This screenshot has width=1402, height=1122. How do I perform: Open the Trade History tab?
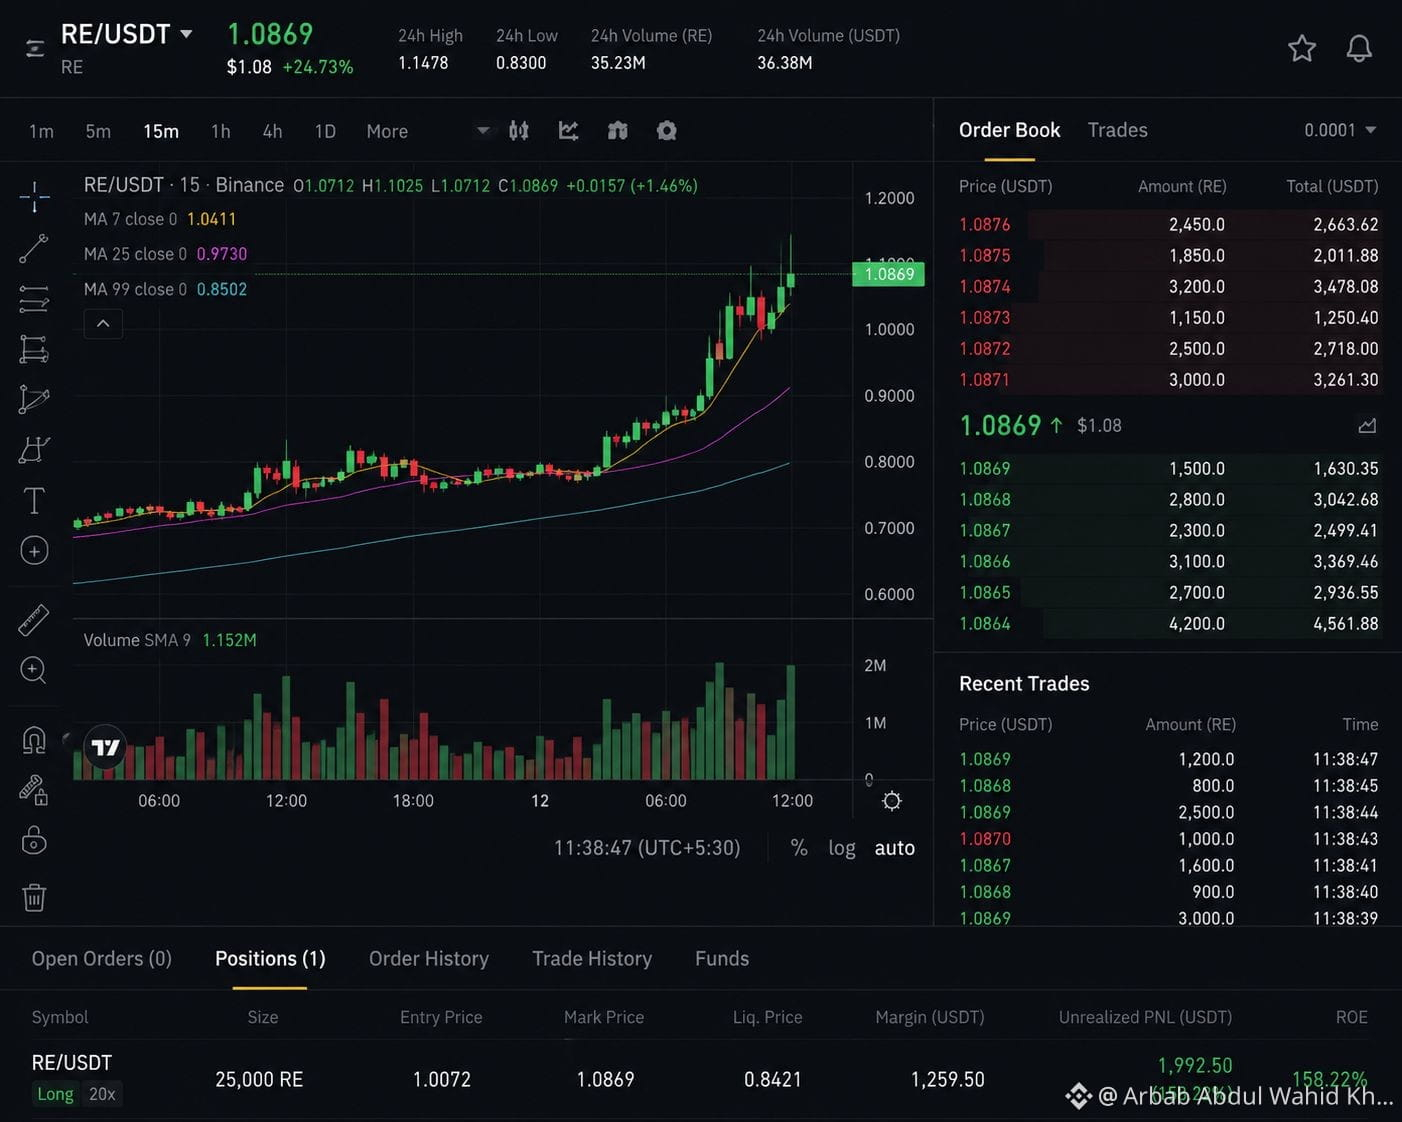[x=592, y=958]
